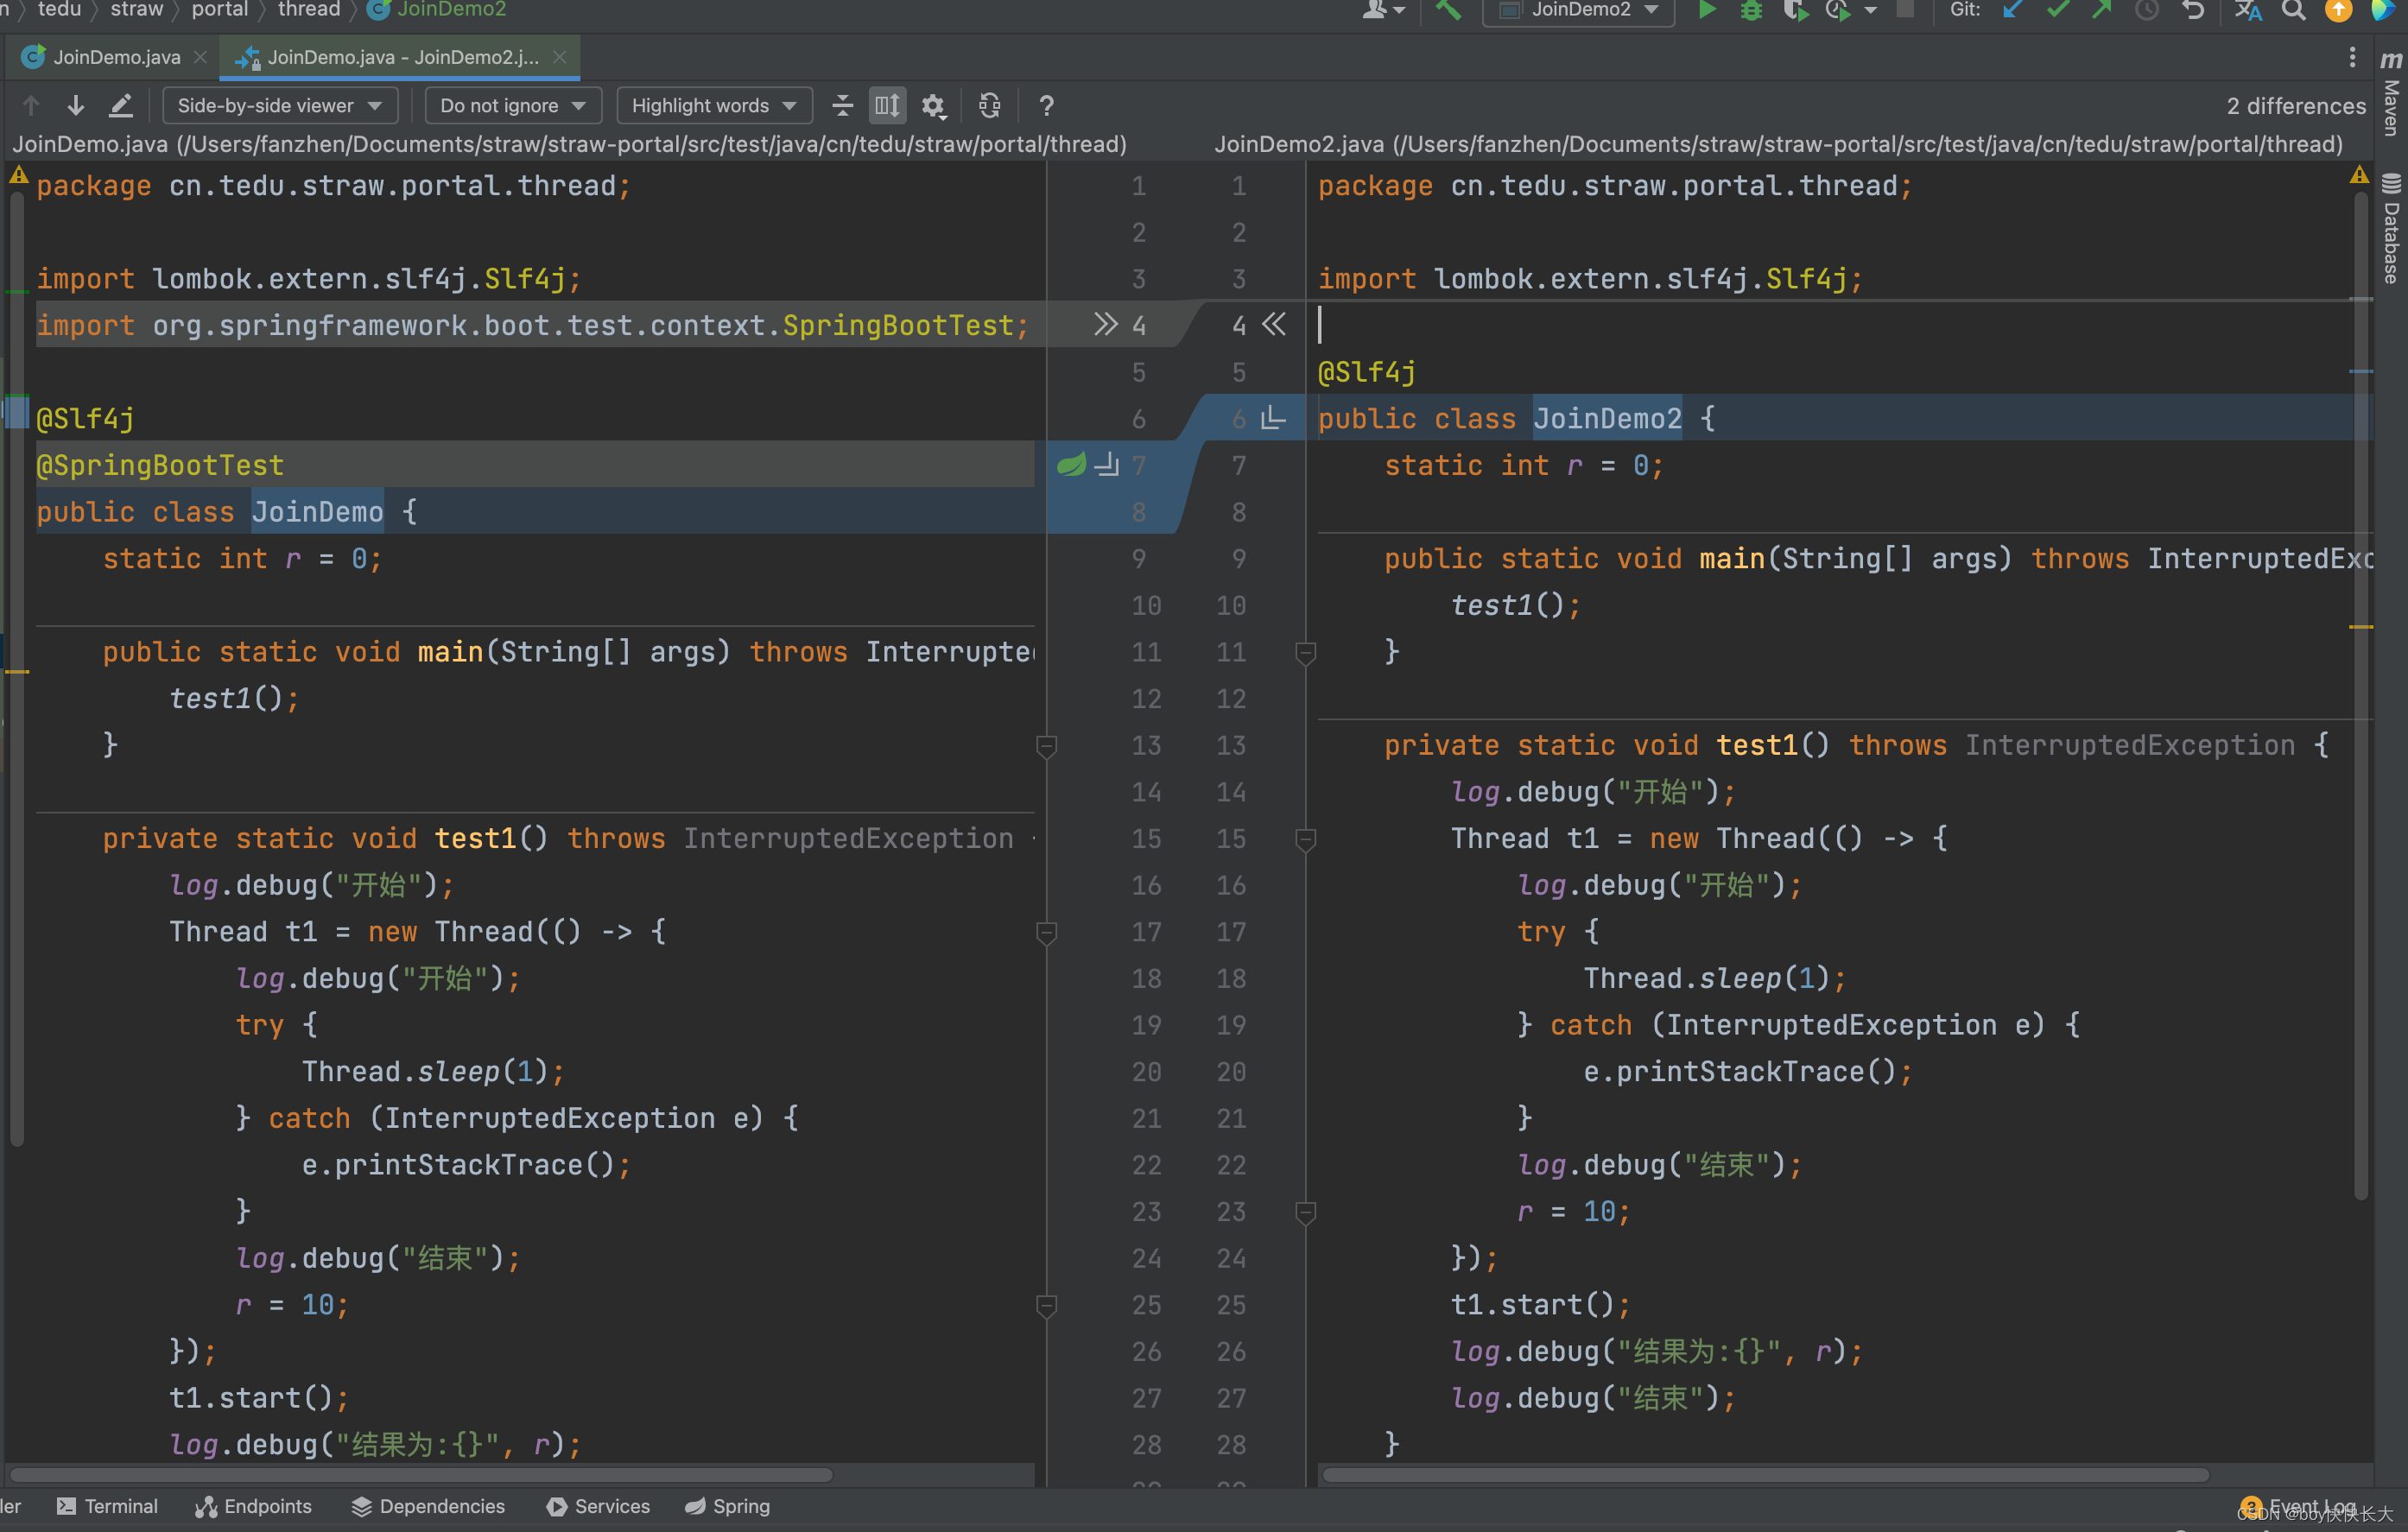Open Maven tool window

2391,94
